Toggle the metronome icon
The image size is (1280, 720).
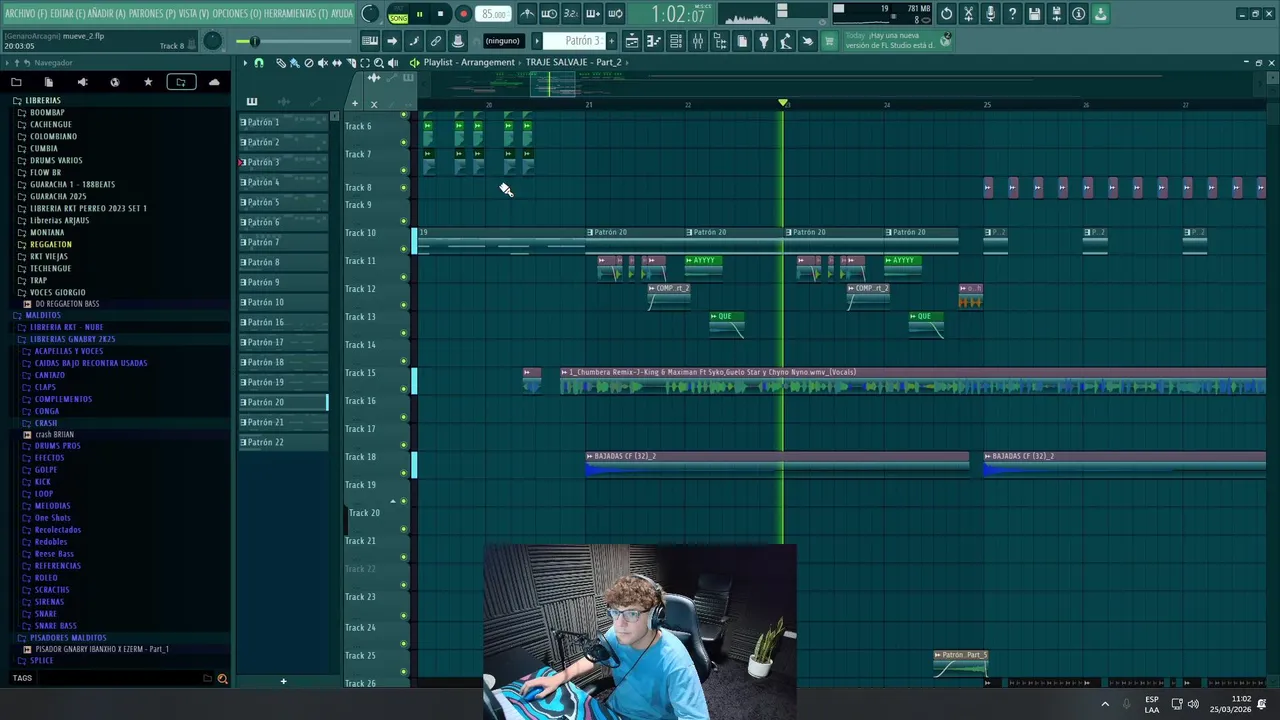pyautogui.click(x=527, y=14)
